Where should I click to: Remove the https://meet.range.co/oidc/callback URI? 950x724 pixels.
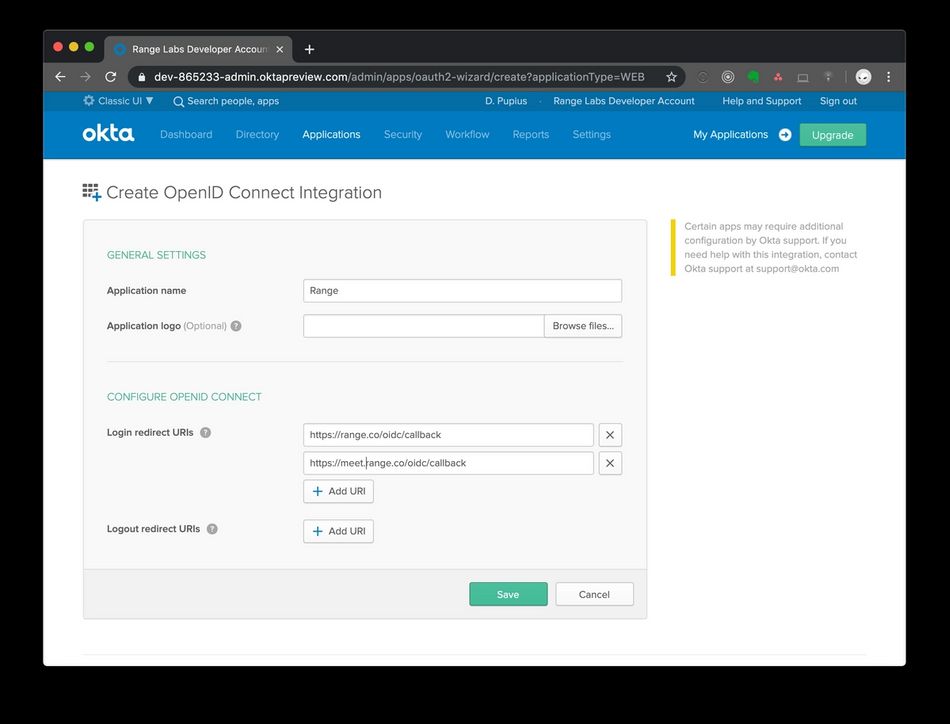(610, 463)
